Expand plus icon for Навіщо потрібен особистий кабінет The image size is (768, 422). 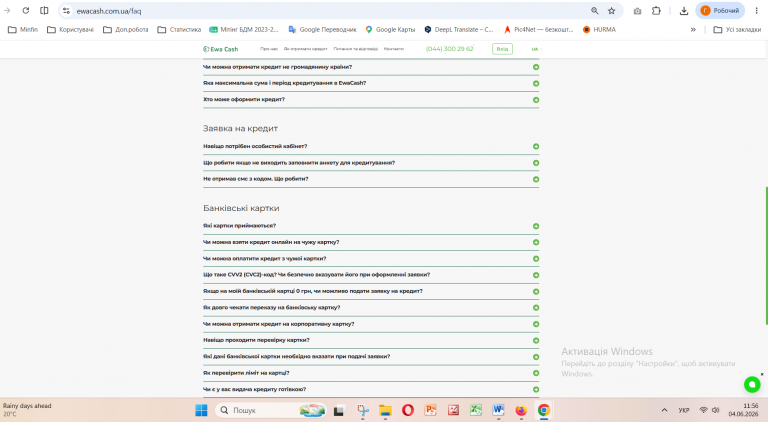point(536,146)
